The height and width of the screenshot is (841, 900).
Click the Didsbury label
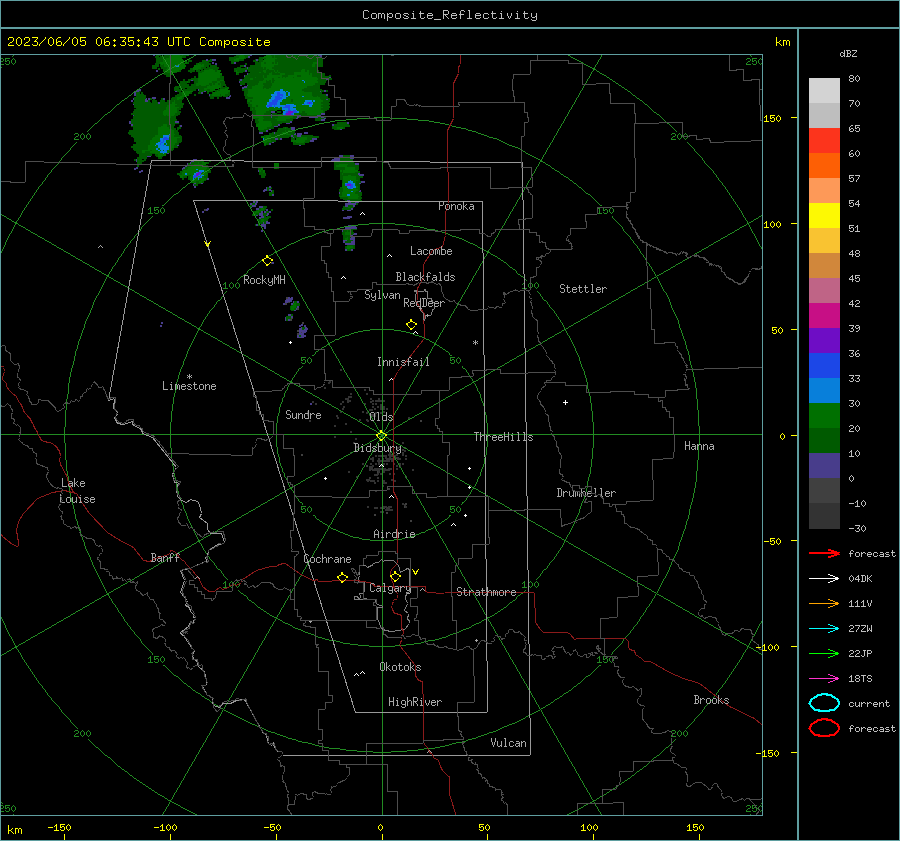click(x=377, y=448)
